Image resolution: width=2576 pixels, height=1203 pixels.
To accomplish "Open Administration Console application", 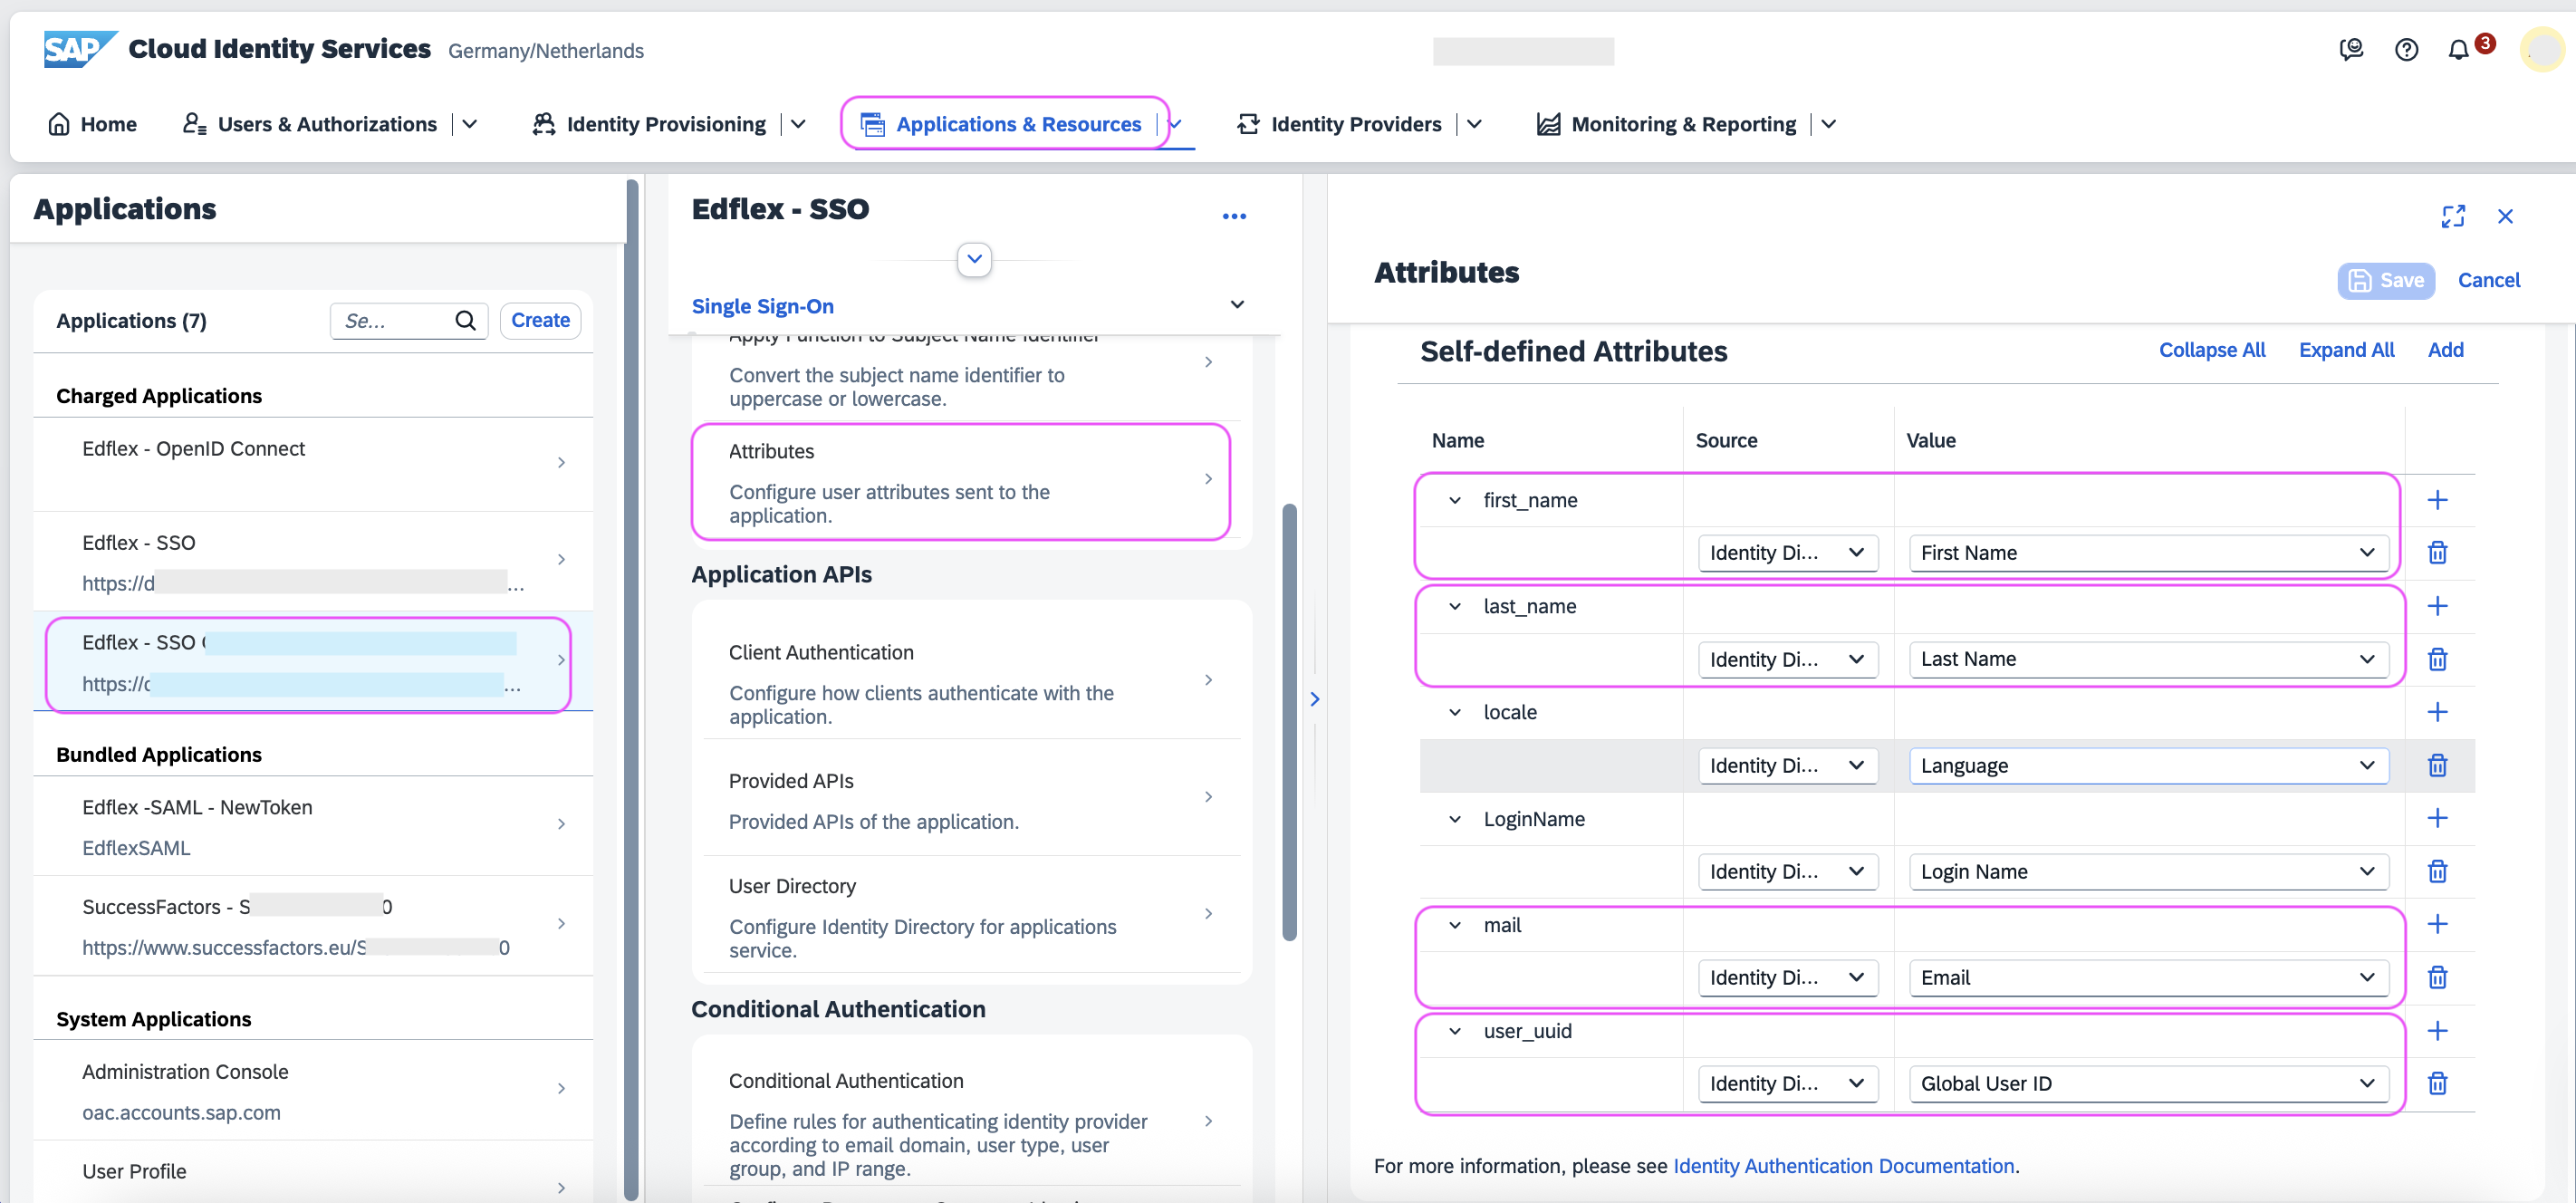I will (x=313, y=1090).
